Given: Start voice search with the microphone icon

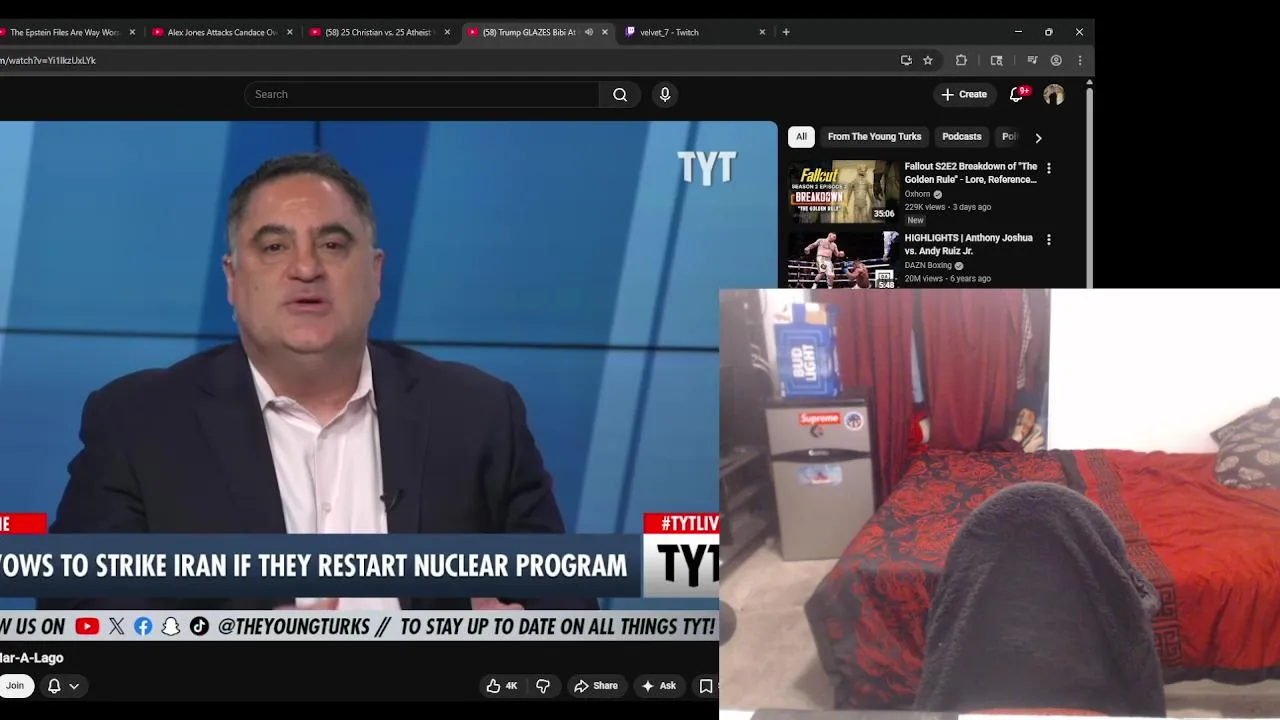Looking at the screenshot, I should (x=665, y=94).
